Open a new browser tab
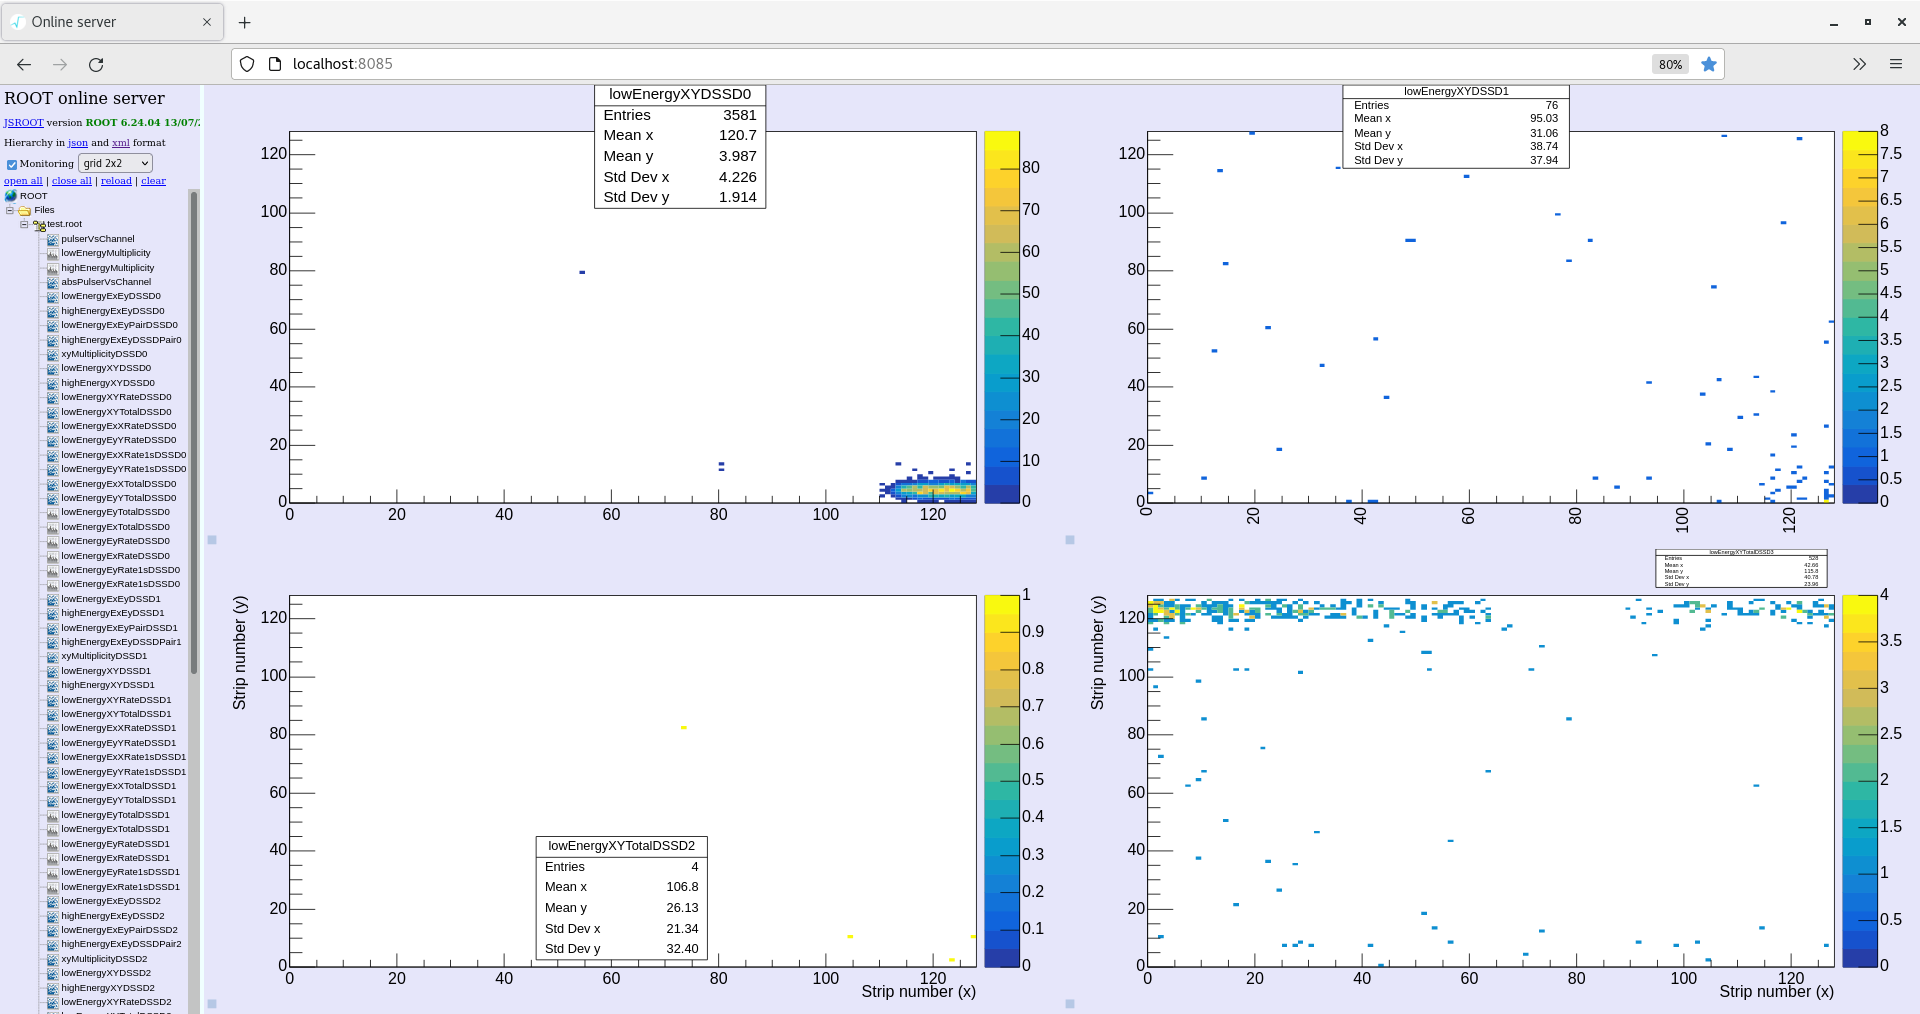This screenshot has width=1920, height=1014. (x=245, y=22)
